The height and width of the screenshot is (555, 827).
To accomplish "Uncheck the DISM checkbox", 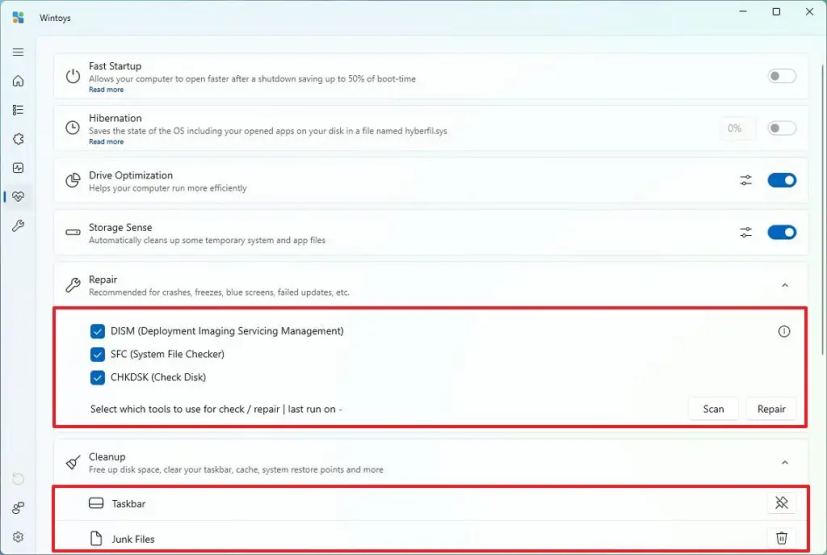I will coord(98,331).
